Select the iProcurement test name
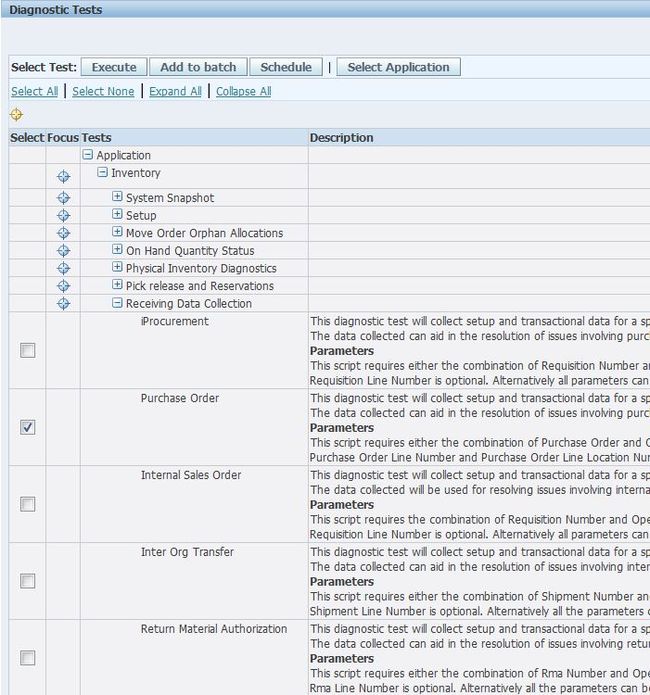The width and height of the screenshot is (650, 695). coord(175,321)
